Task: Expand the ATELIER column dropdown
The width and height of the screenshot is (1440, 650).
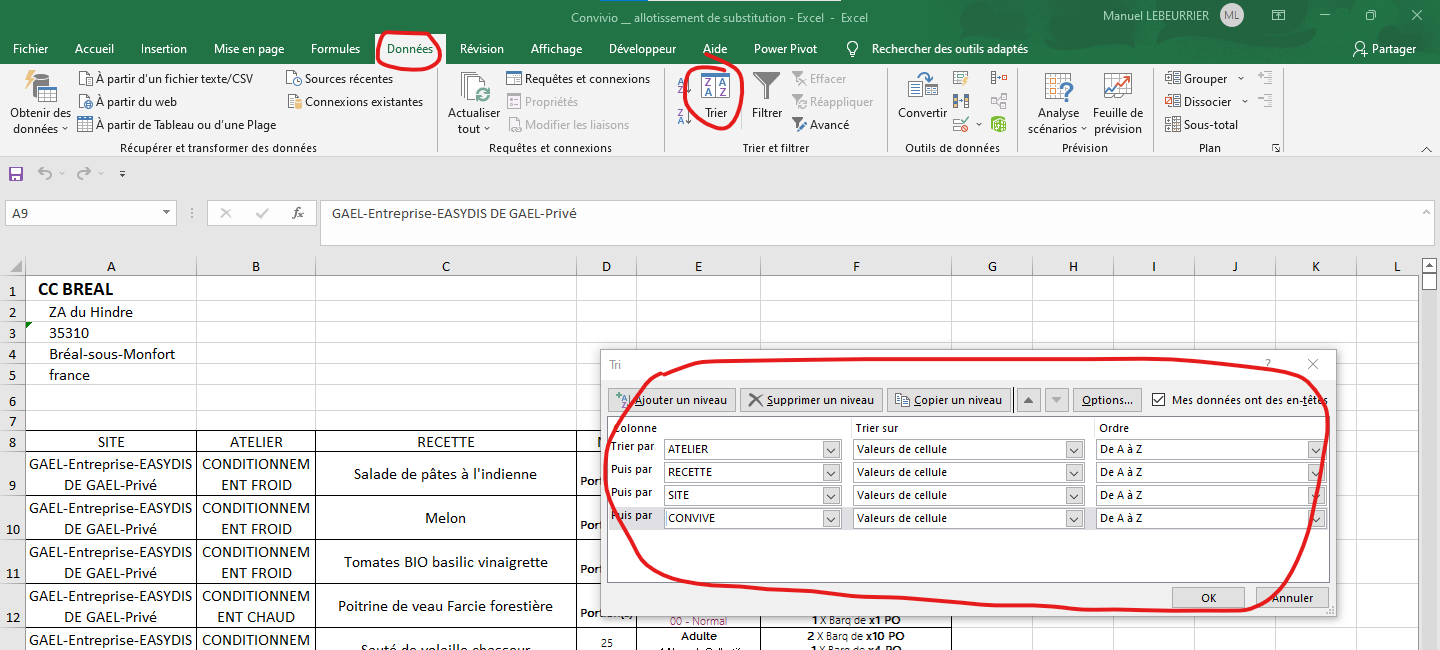Action: [x=831, y=450]
